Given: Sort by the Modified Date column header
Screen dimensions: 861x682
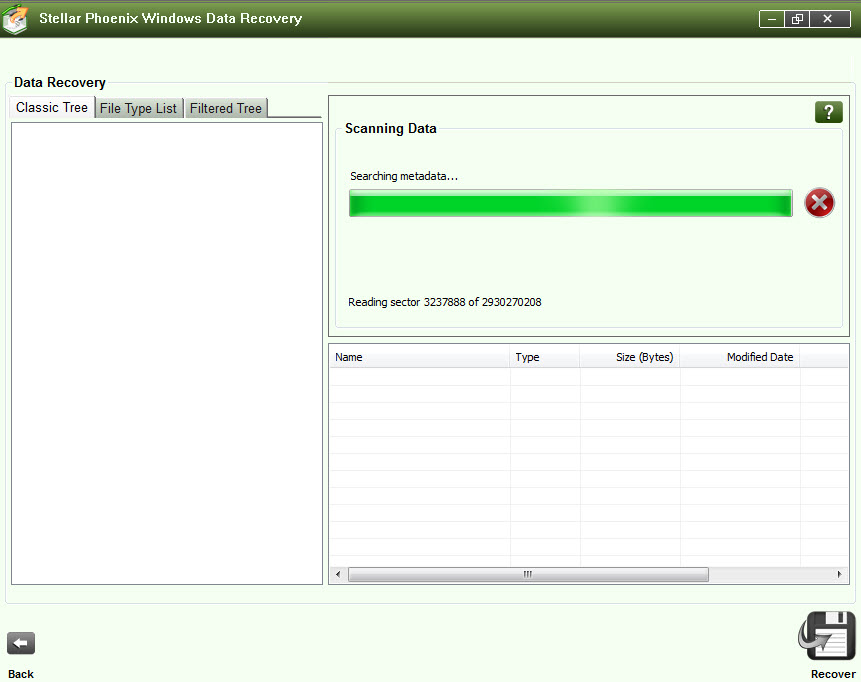Looking at the screenshot, I should click(740, 357).
